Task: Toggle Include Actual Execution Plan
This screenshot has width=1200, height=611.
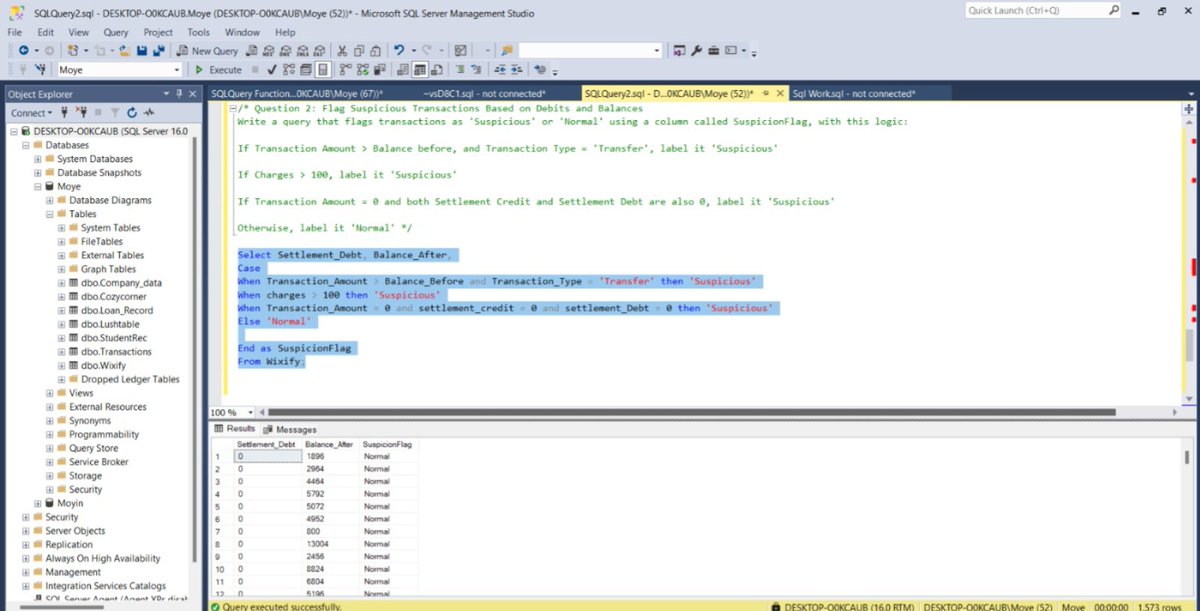Action: pyautogui.click(x=343, y=70)
